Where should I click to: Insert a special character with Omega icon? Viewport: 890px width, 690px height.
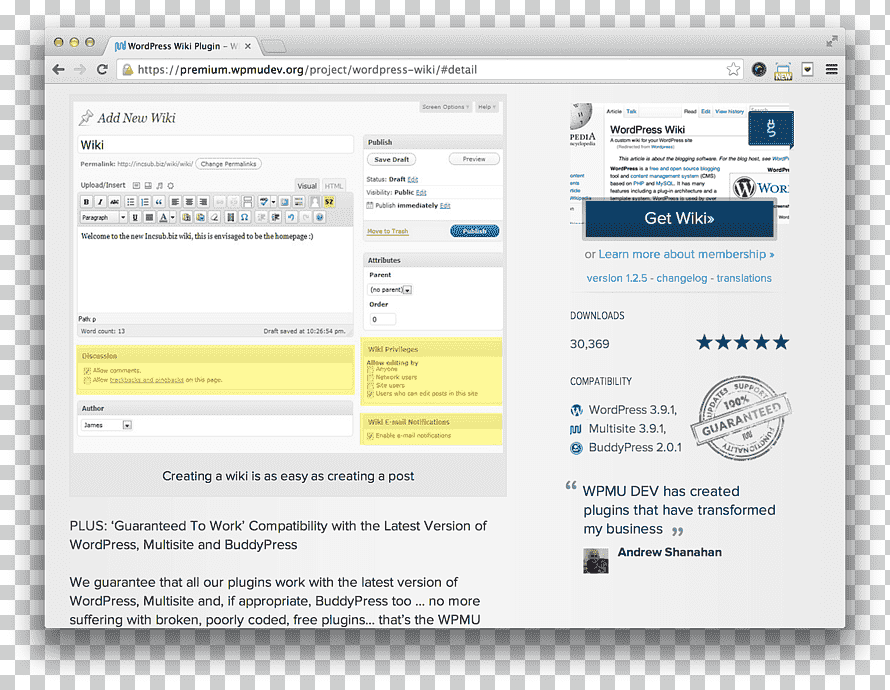(x=245, y=217)
